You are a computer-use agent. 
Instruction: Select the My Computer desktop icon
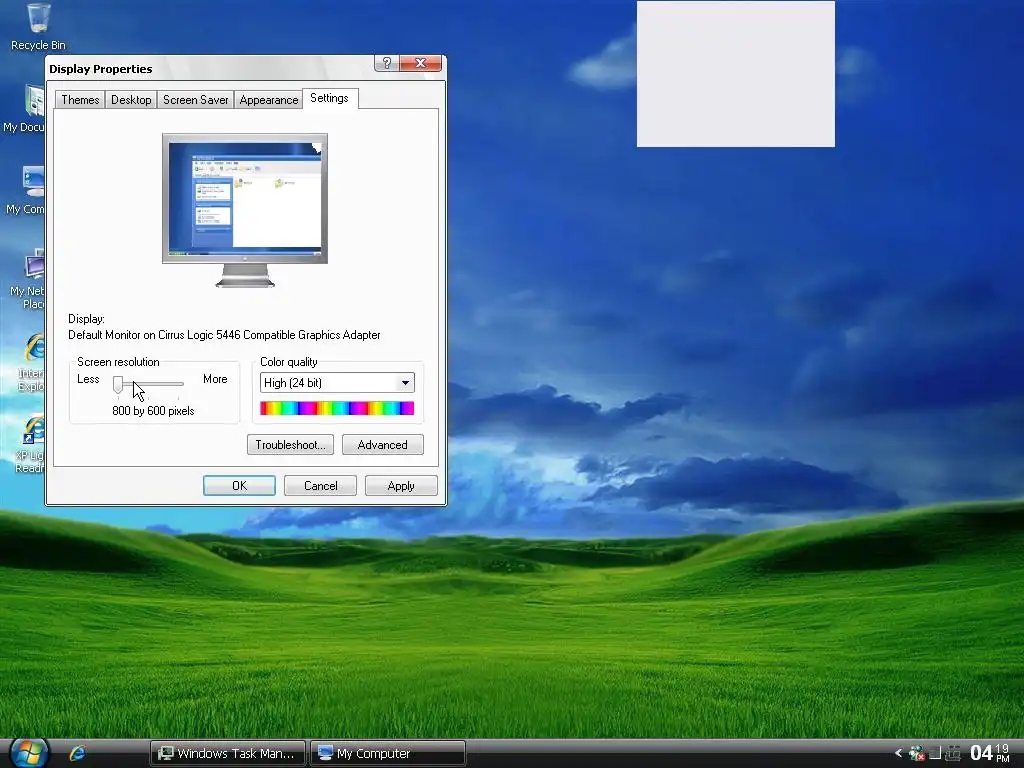coord(26,191)
